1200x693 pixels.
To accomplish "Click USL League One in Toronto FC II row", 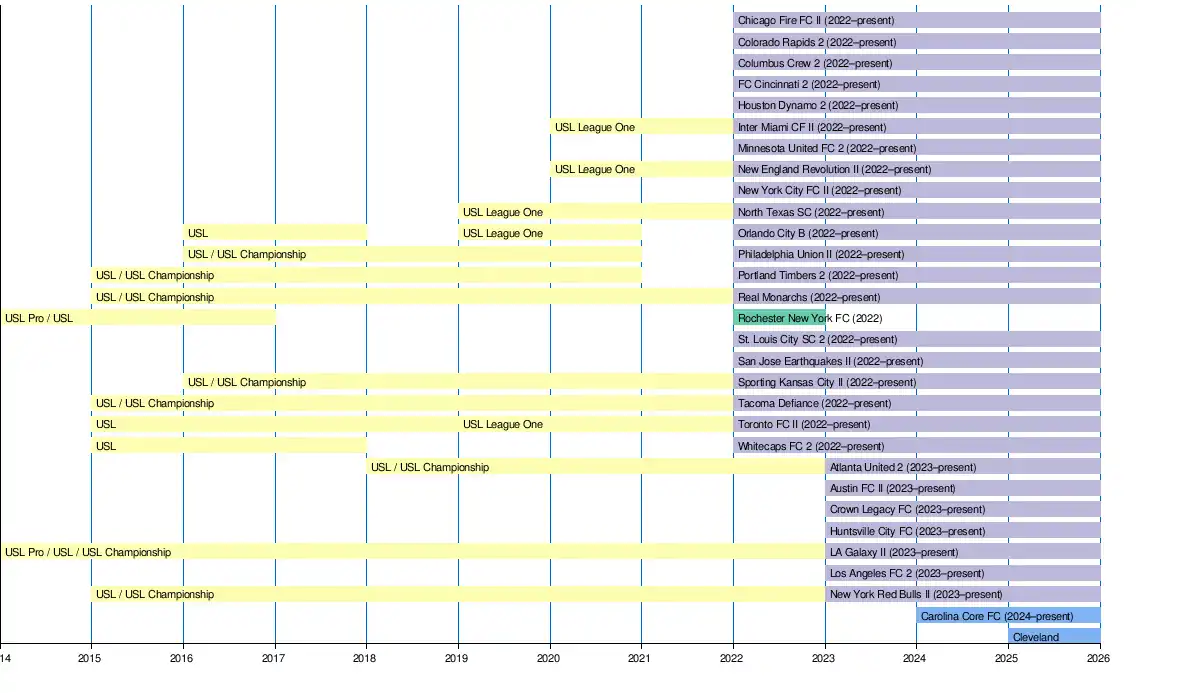I will tap(503, 424).
